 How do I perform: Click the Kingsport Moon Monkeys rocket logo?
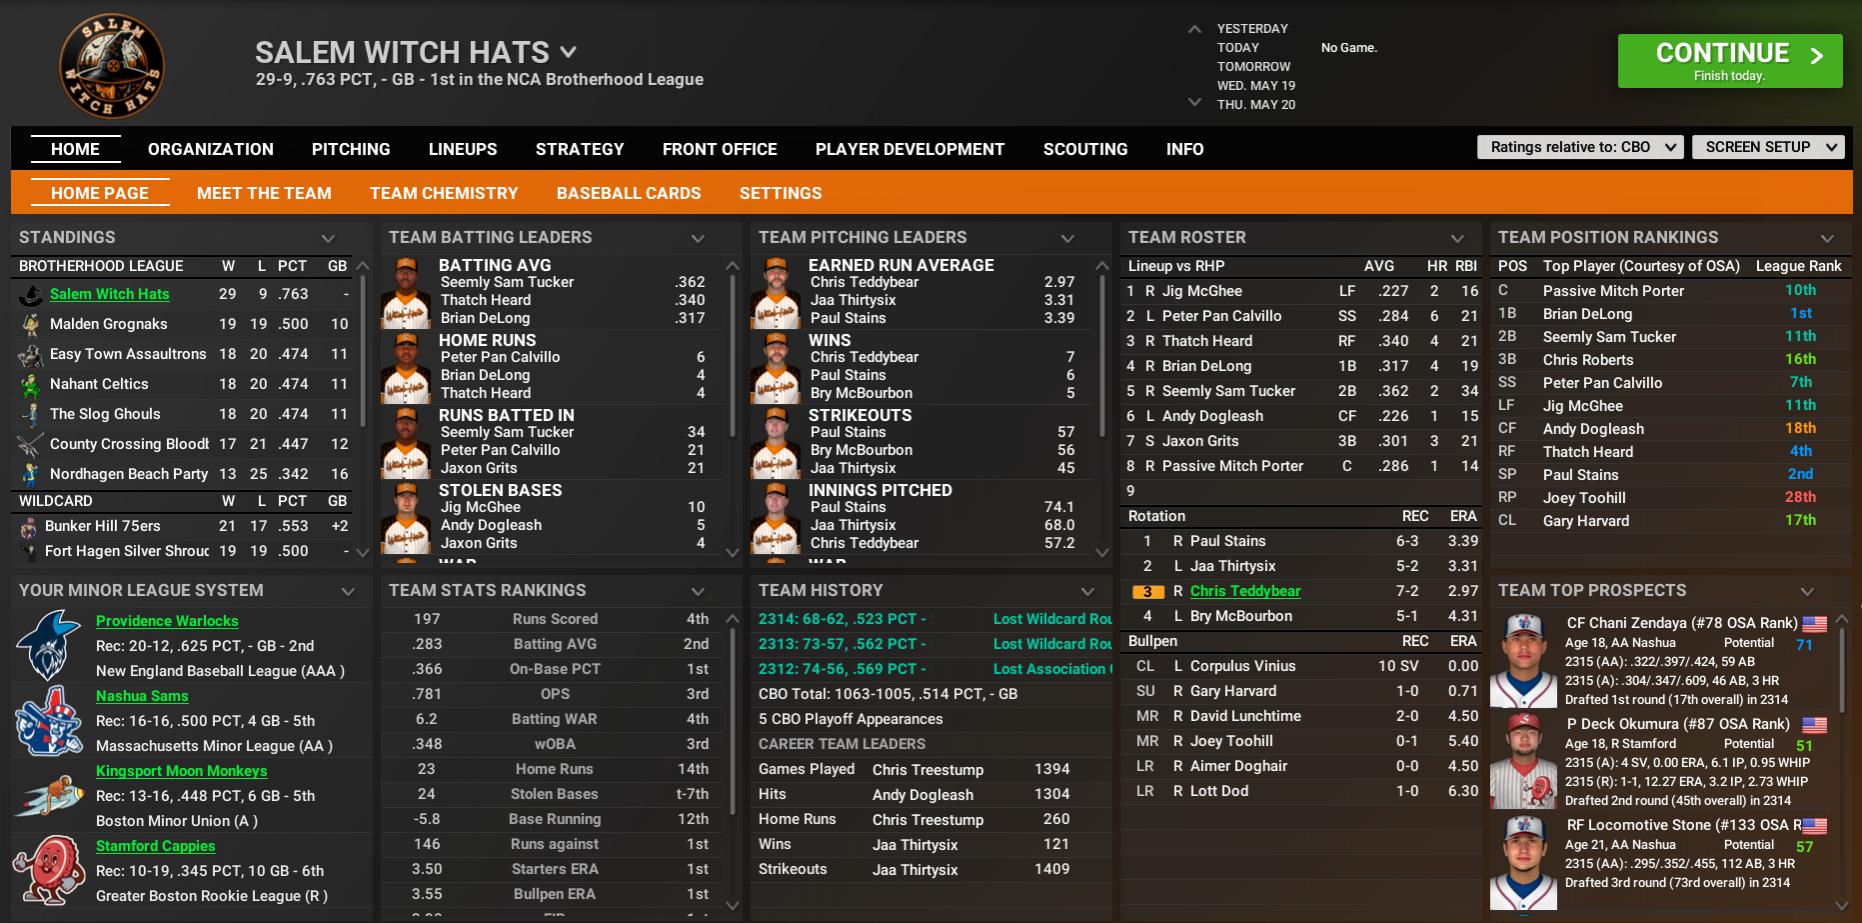(x=48, y=796)
